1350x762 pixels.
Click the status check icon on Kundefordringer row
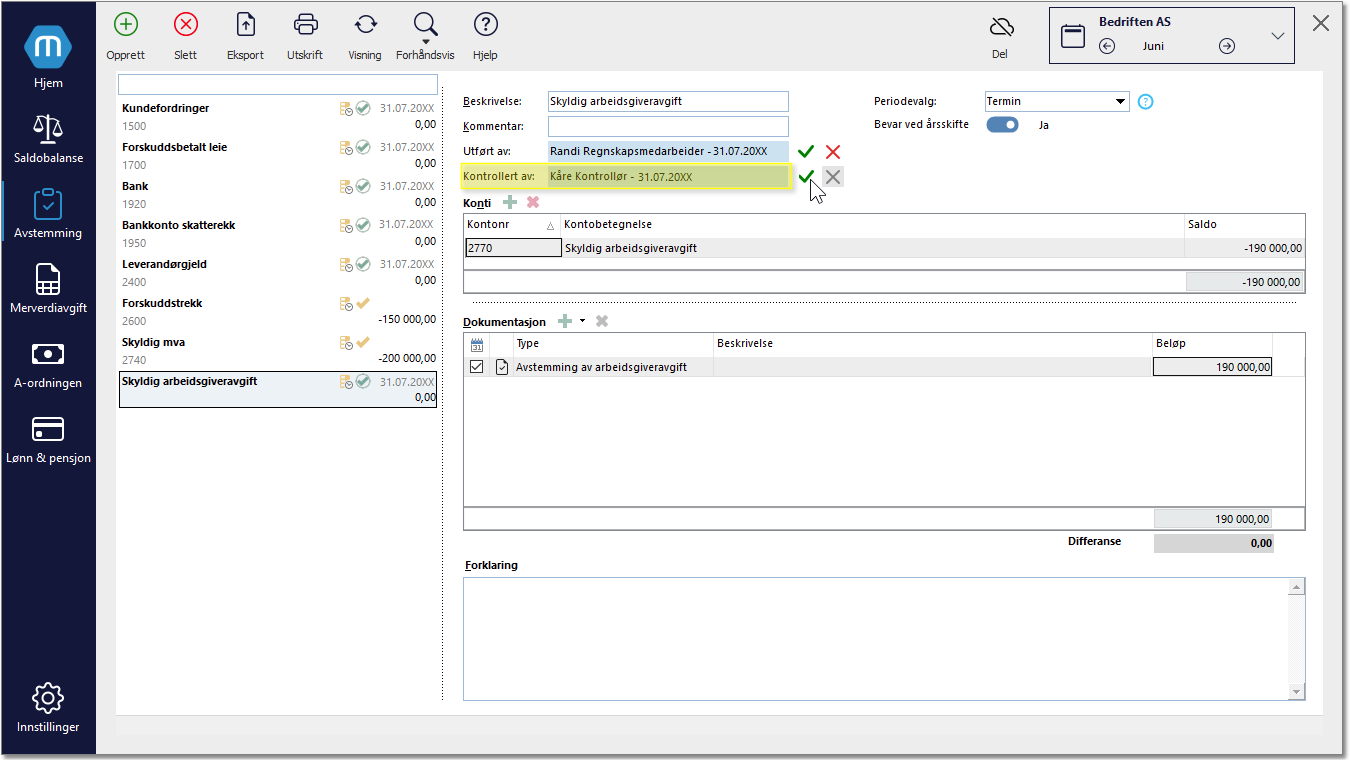click(x=363, y=108)
